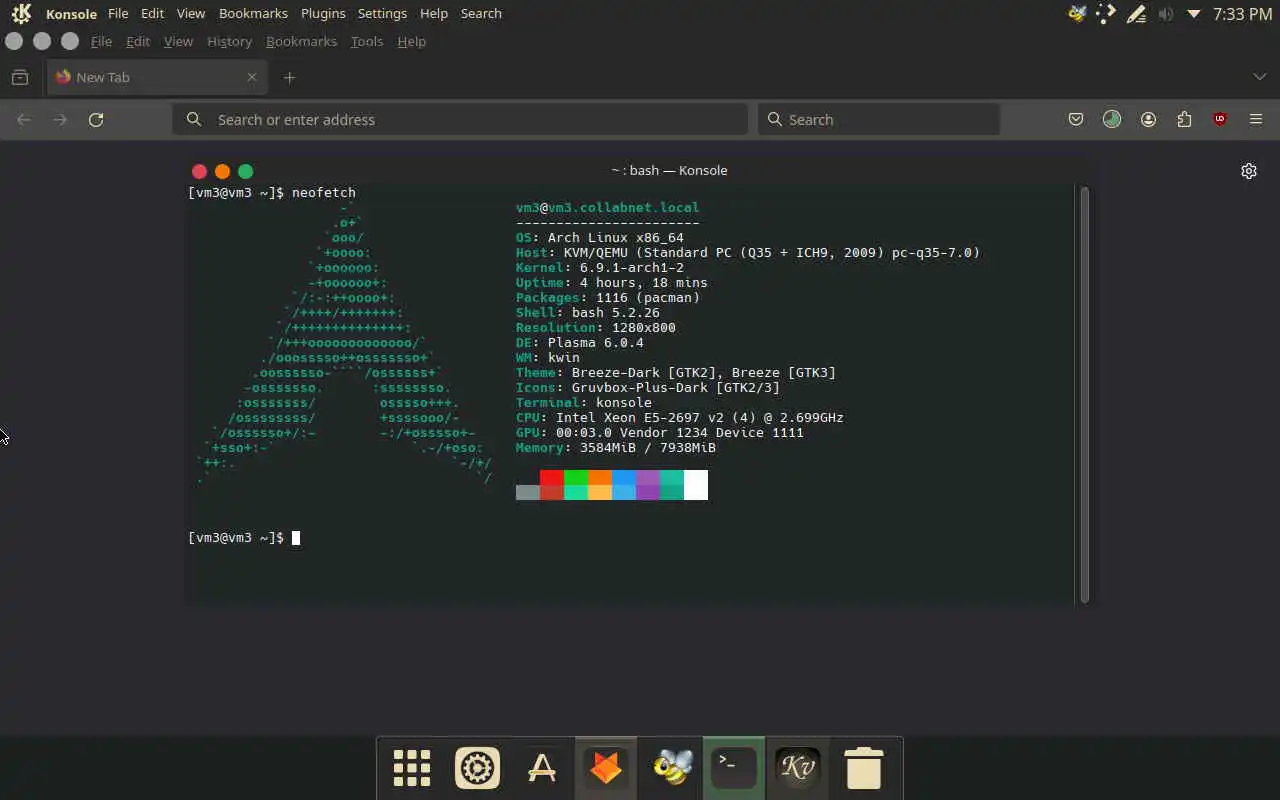
Task: Close Konsole with the red button
Action: click(199, 171)
